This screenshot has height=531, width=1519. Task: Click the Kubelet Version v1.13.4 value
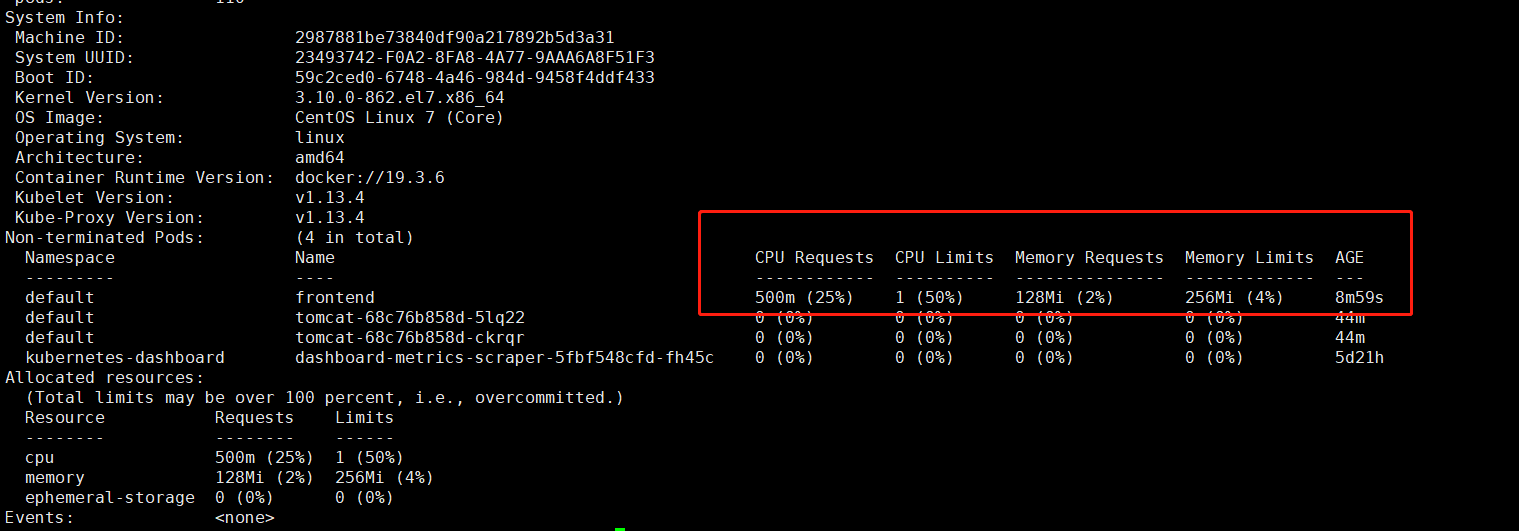330,197
